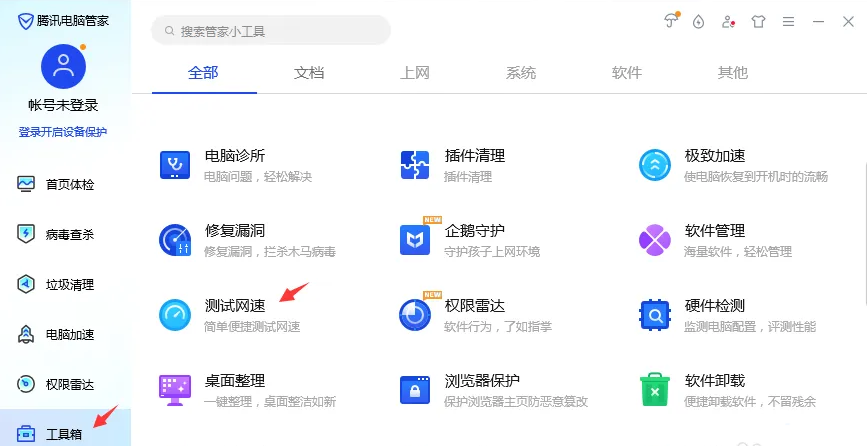This screenshot has width=867, height=446.
Task: Click description 监测电脑配置，评测性能
Action: [750, 327]
